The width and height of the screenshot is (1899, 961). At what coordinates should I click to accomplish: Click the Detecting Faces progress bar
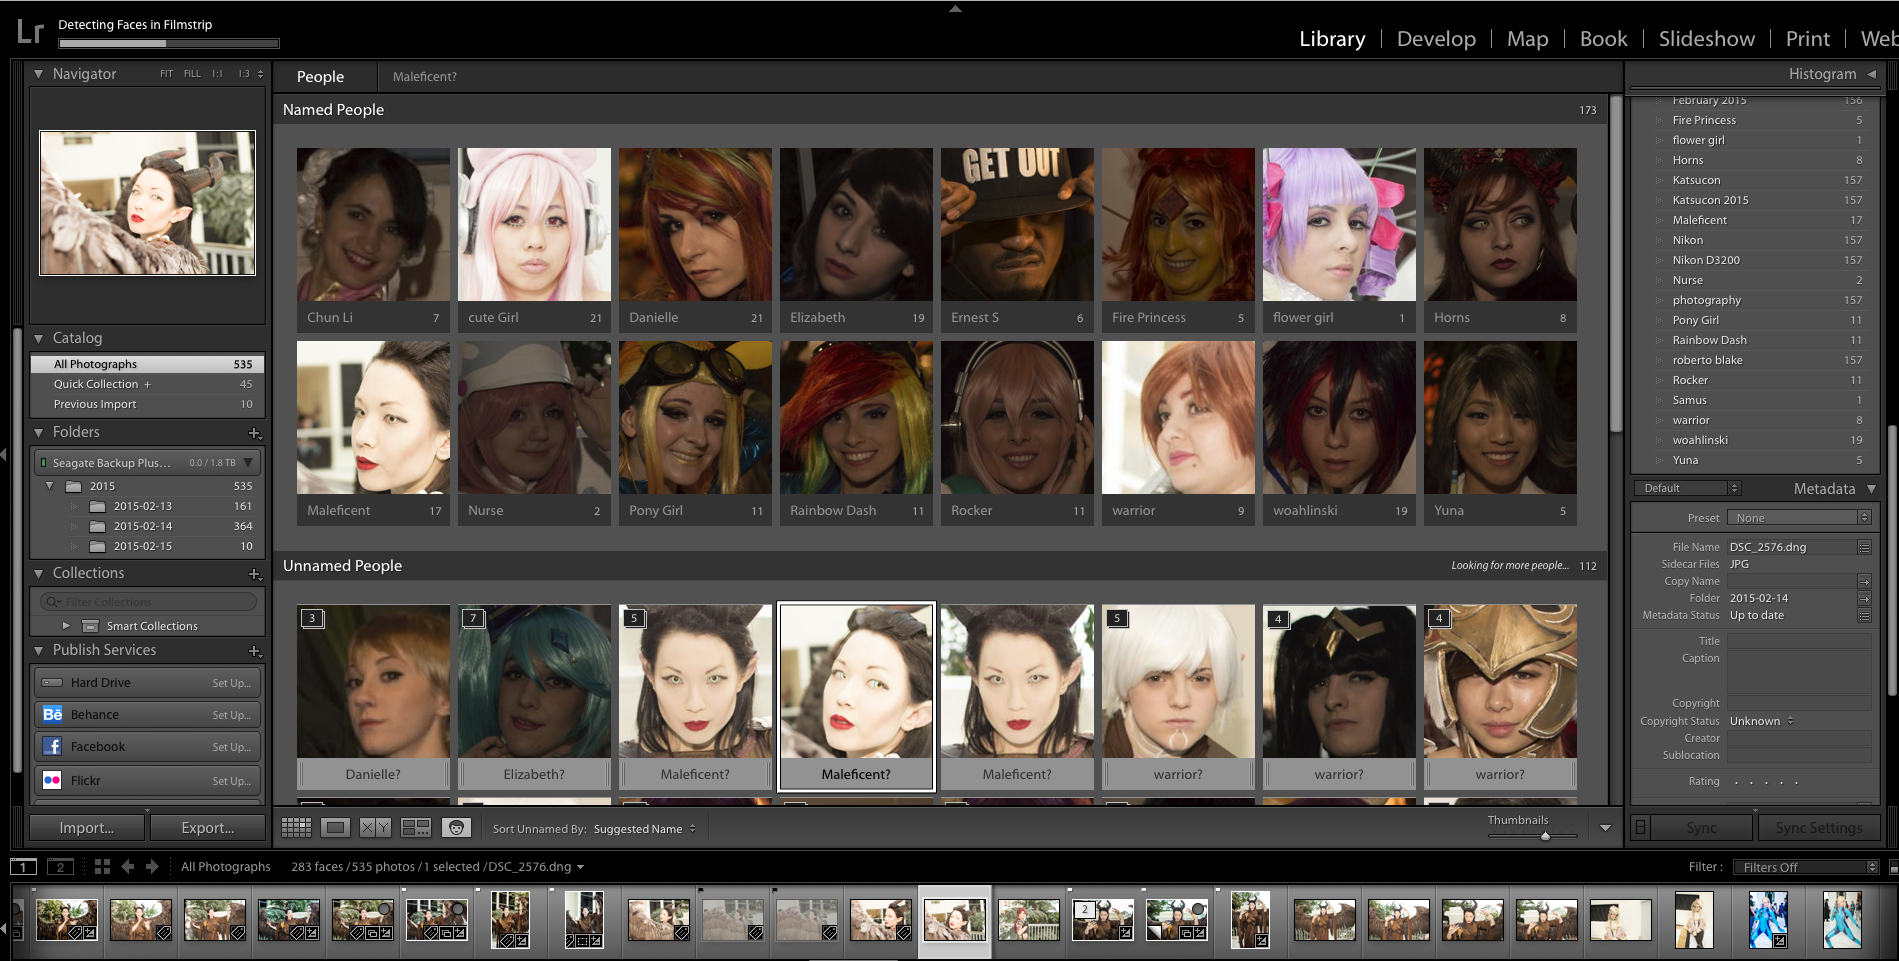169,43
